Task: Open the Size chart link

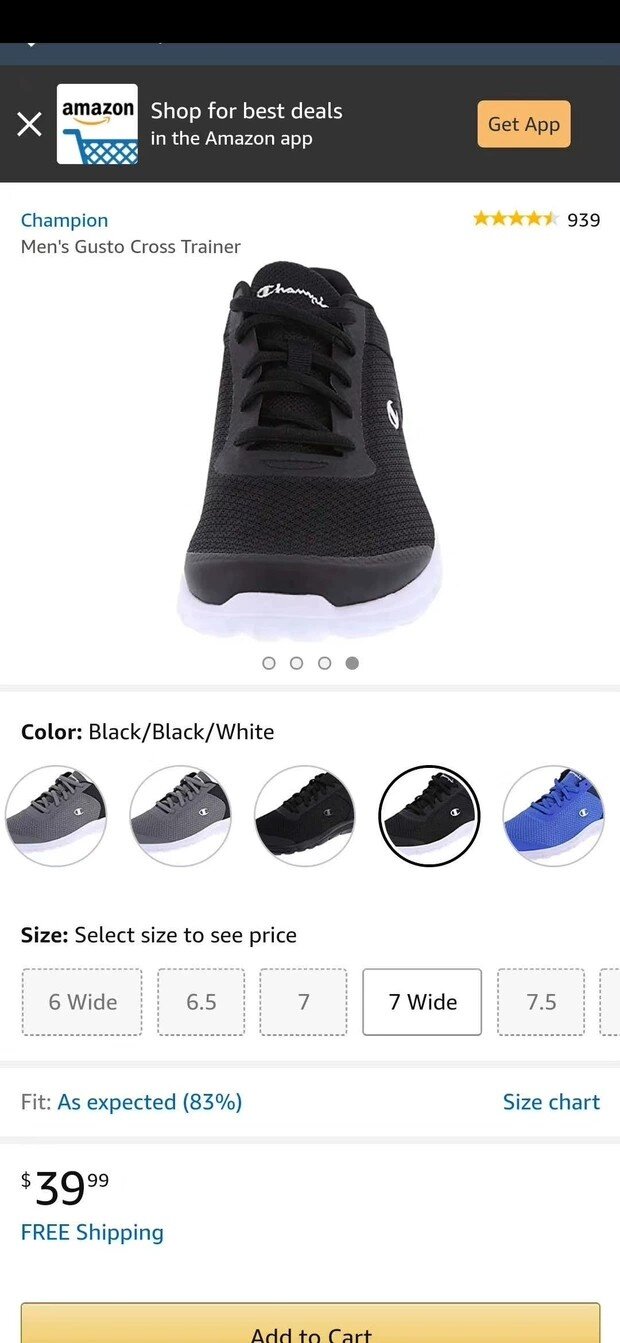Action: (x=551, y=1102)
